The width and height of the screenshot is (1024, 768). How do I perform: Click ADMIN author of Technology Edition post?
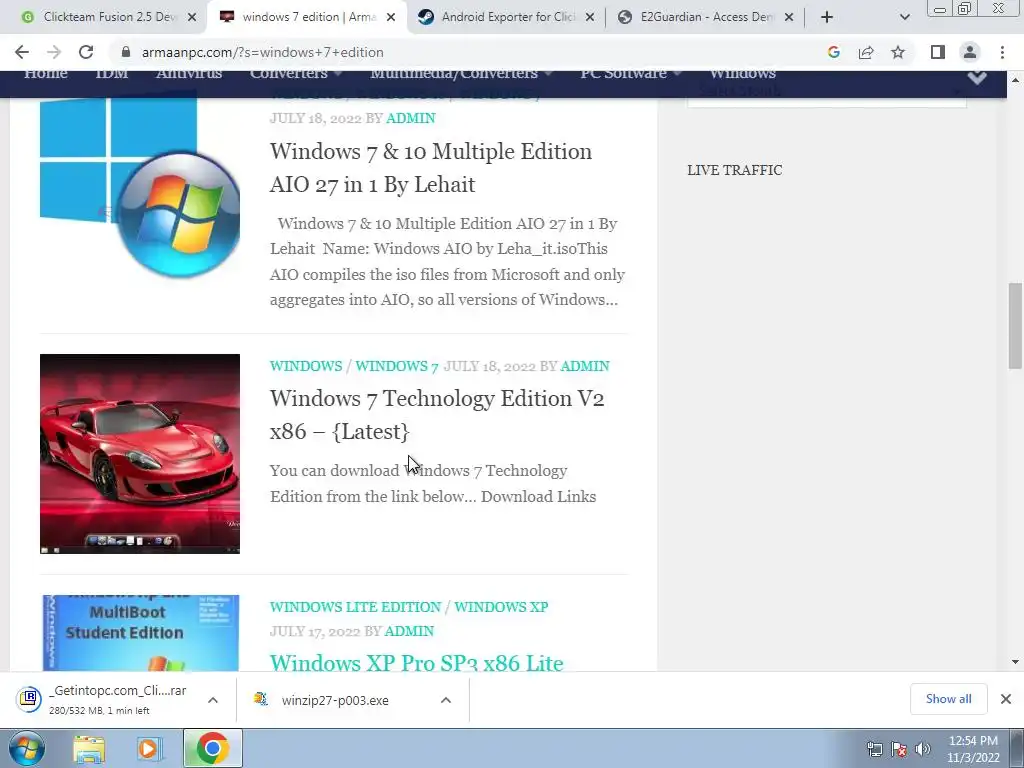584,366
